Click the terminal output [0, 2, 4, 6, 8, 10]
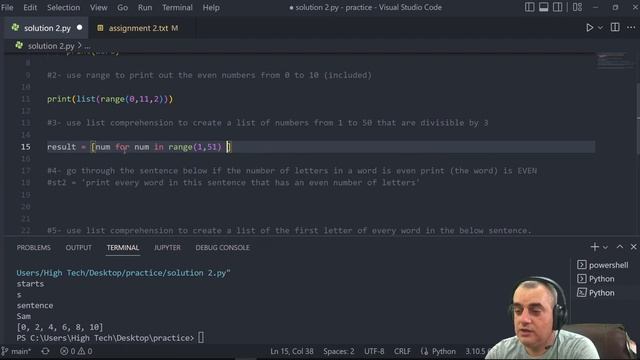 (x=60, y=327)
